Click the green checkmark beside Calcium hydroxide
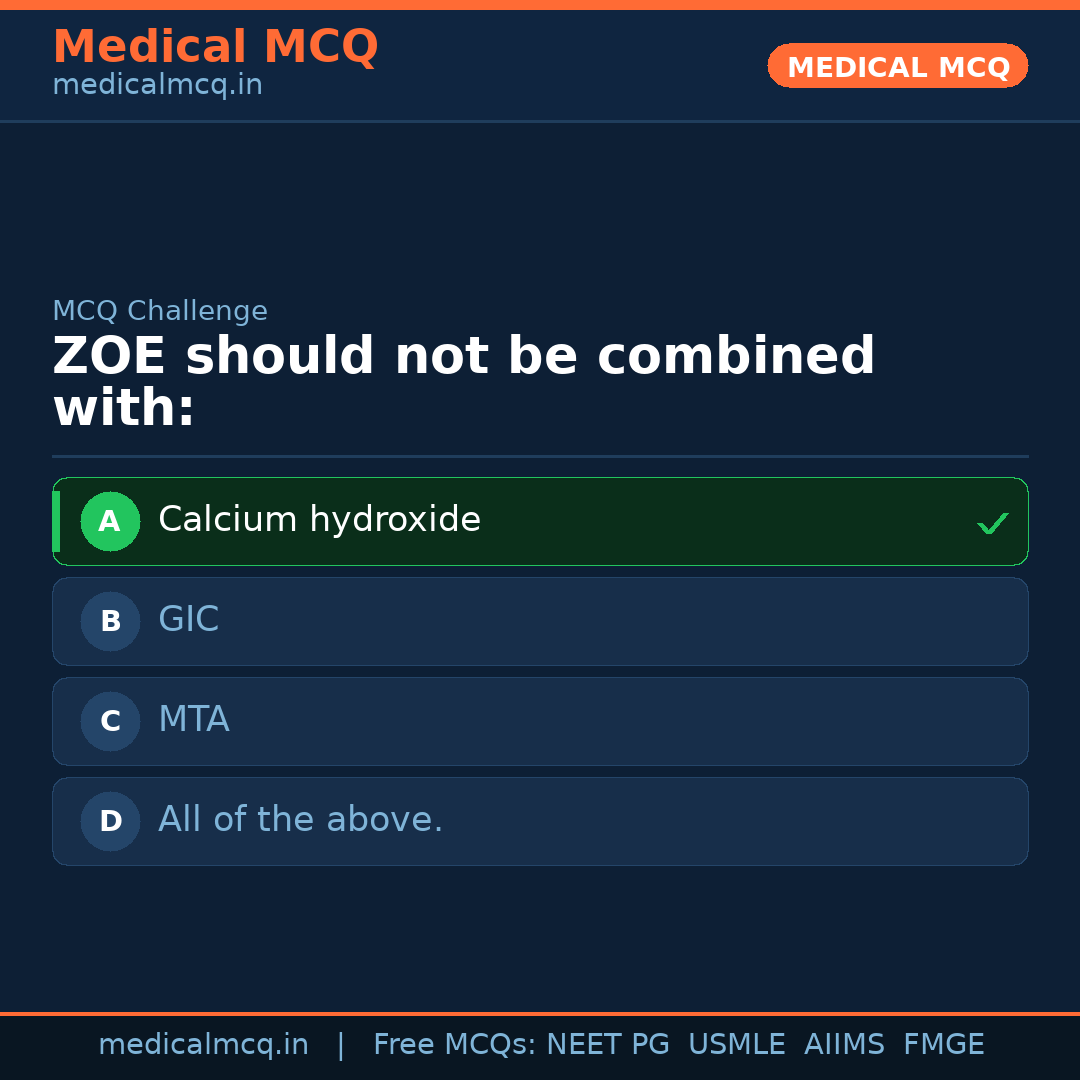The image size is (1080, 1080). pyautogui.click(x=992, y=523)
